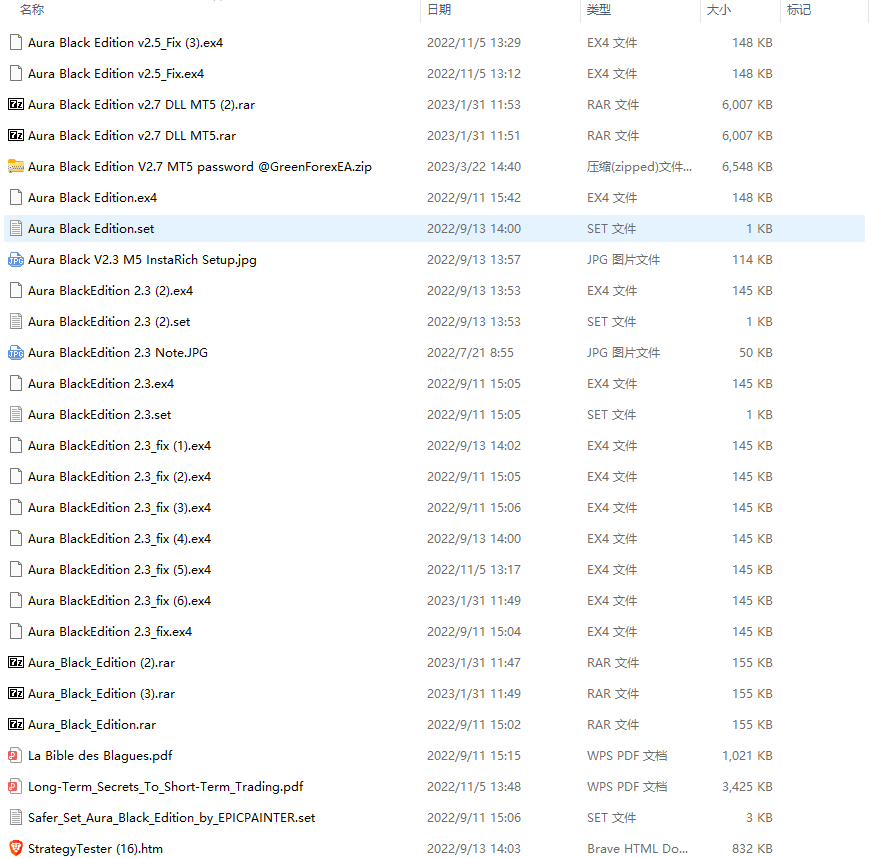890x858 pixels.
Task: Click the 114 KB size value
Action: [752, 260]
